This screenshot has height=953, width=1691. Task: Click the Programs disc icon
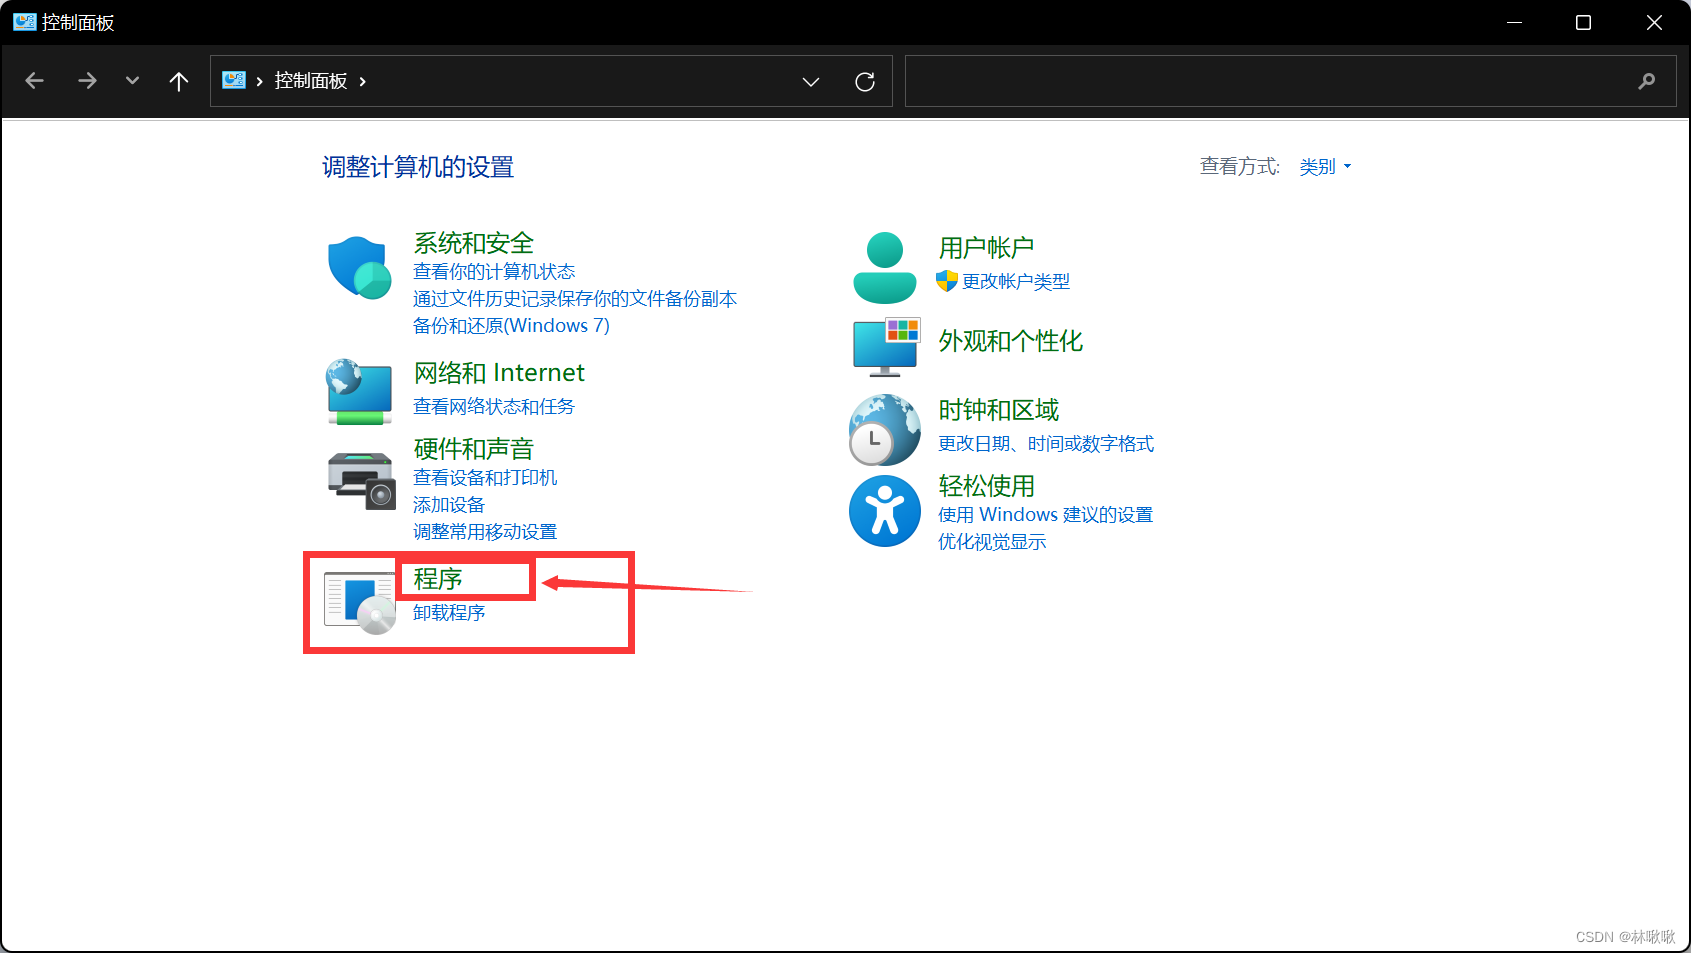tap(360, 603)
